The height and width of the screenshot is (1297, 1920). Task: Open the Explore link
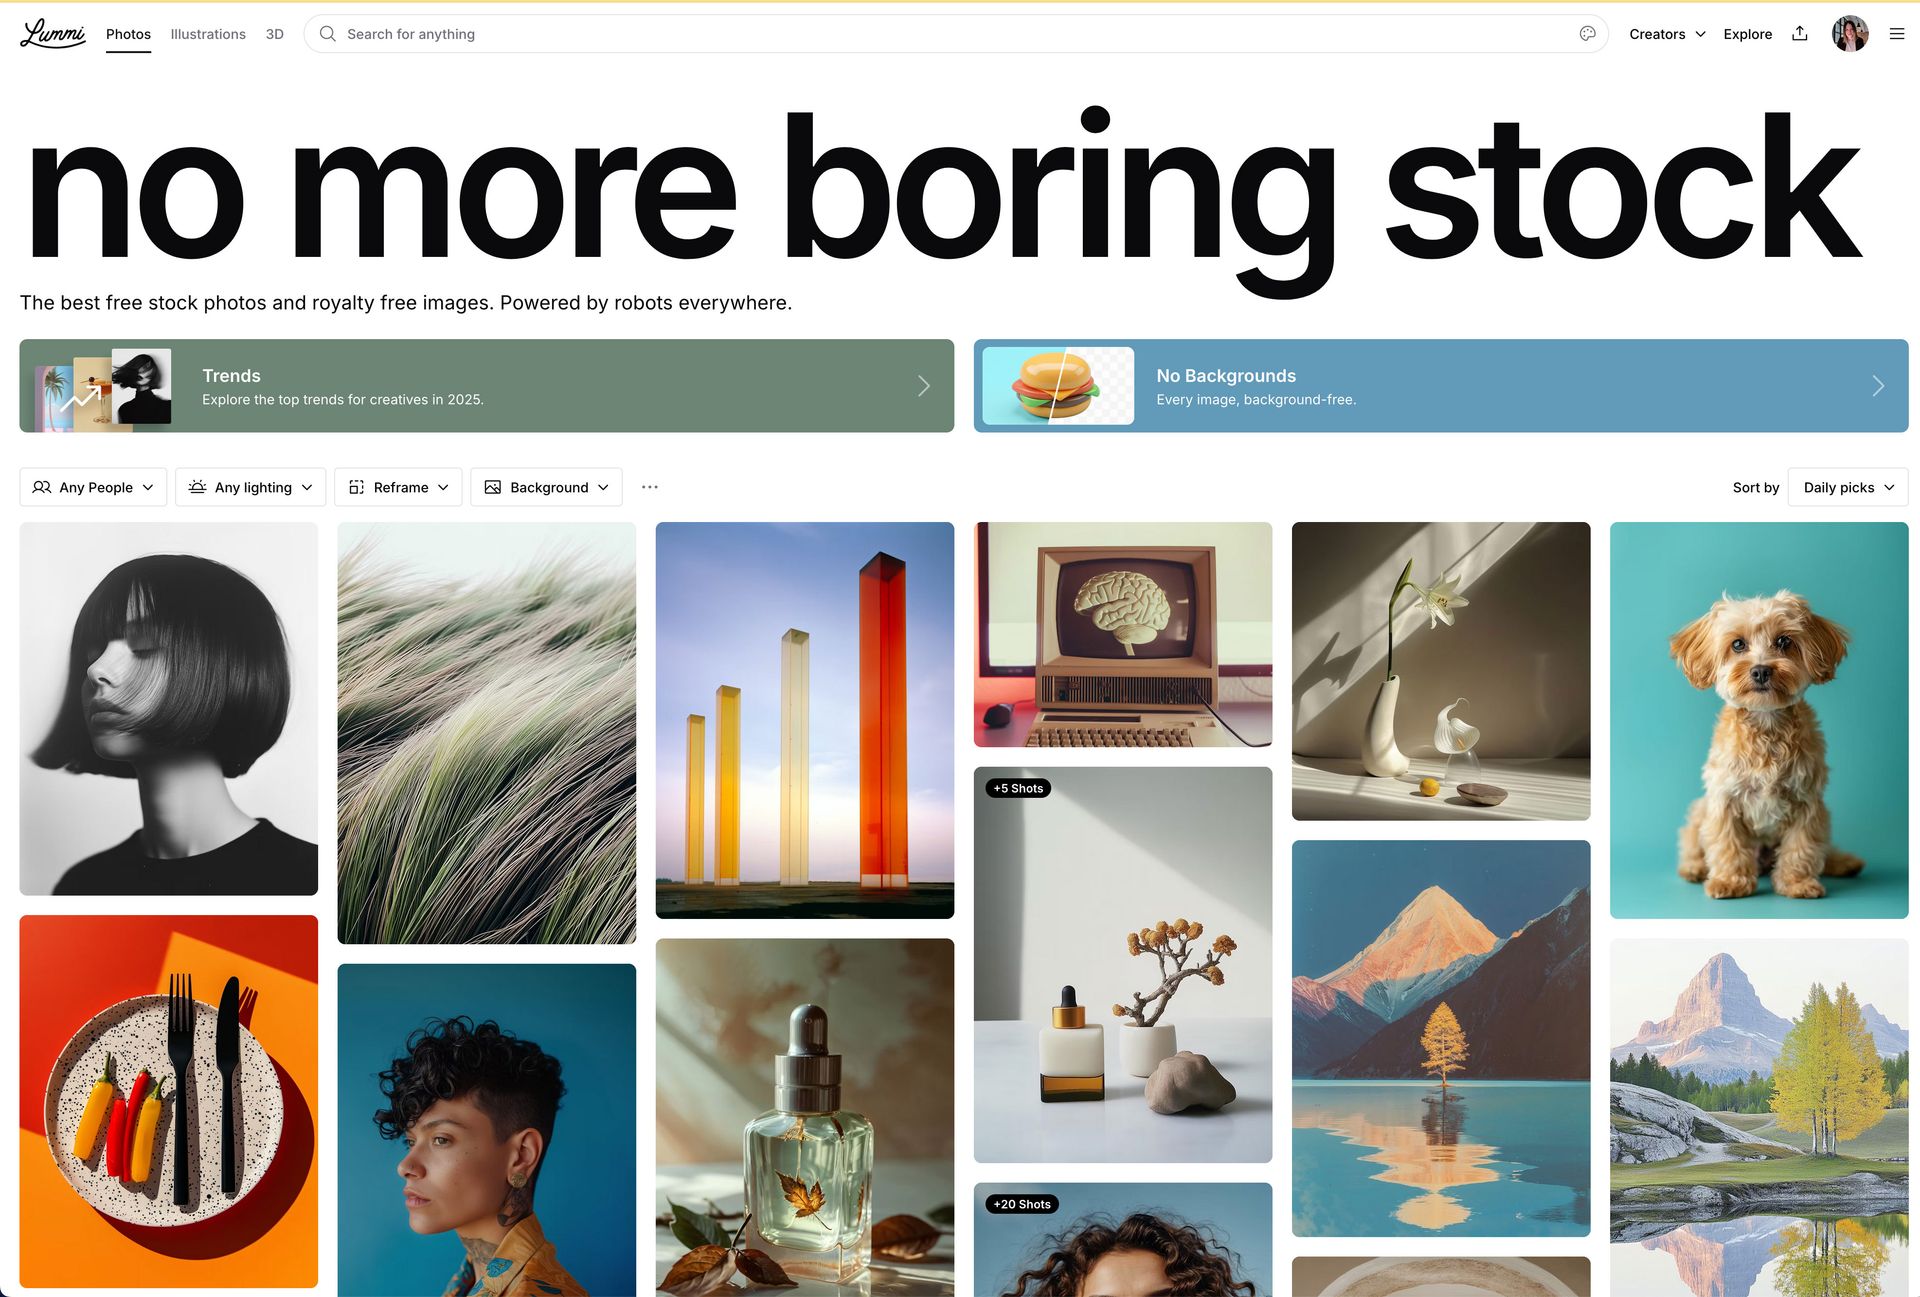[1747, 34]
